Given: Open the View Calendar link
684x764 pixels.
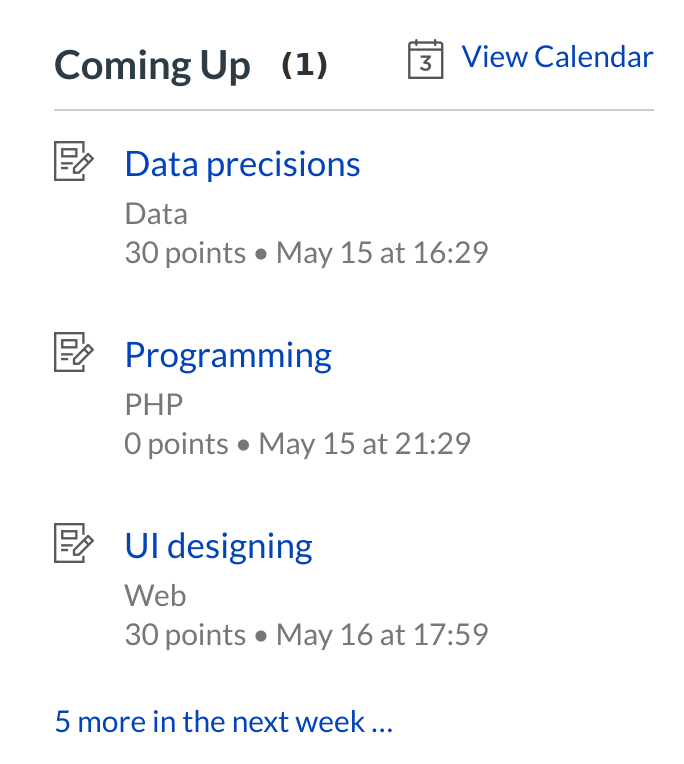Looking at the screenshot, I should click(557, 57).
